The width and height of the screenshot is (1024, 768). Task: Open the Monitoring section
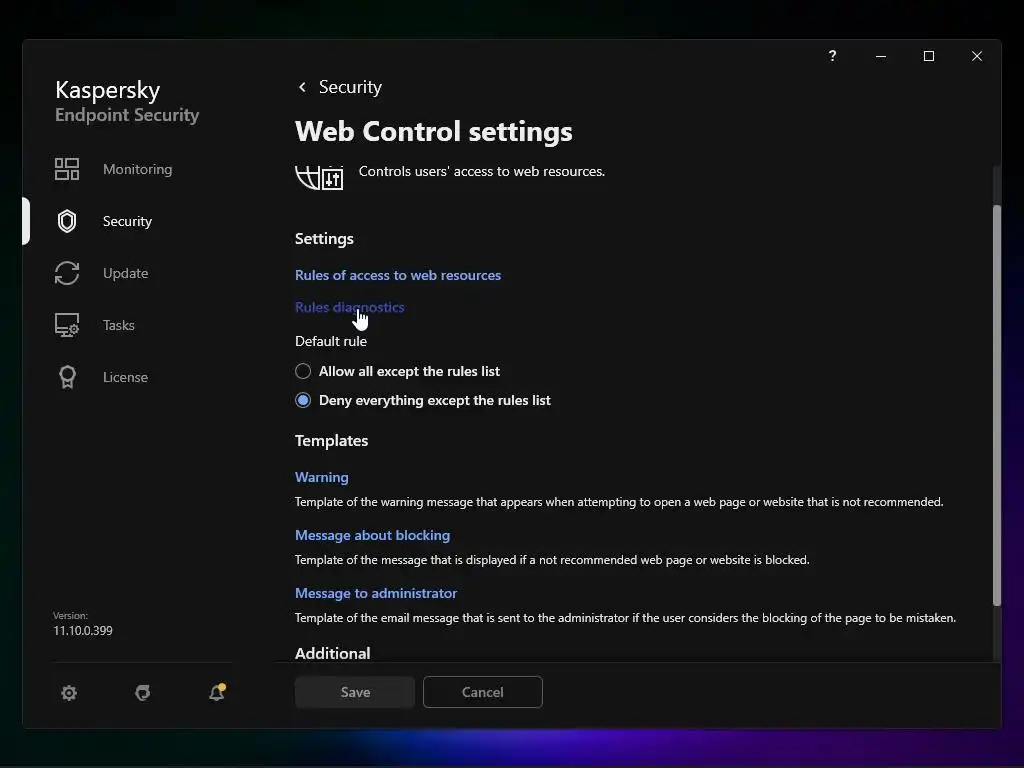pos(137,169)
